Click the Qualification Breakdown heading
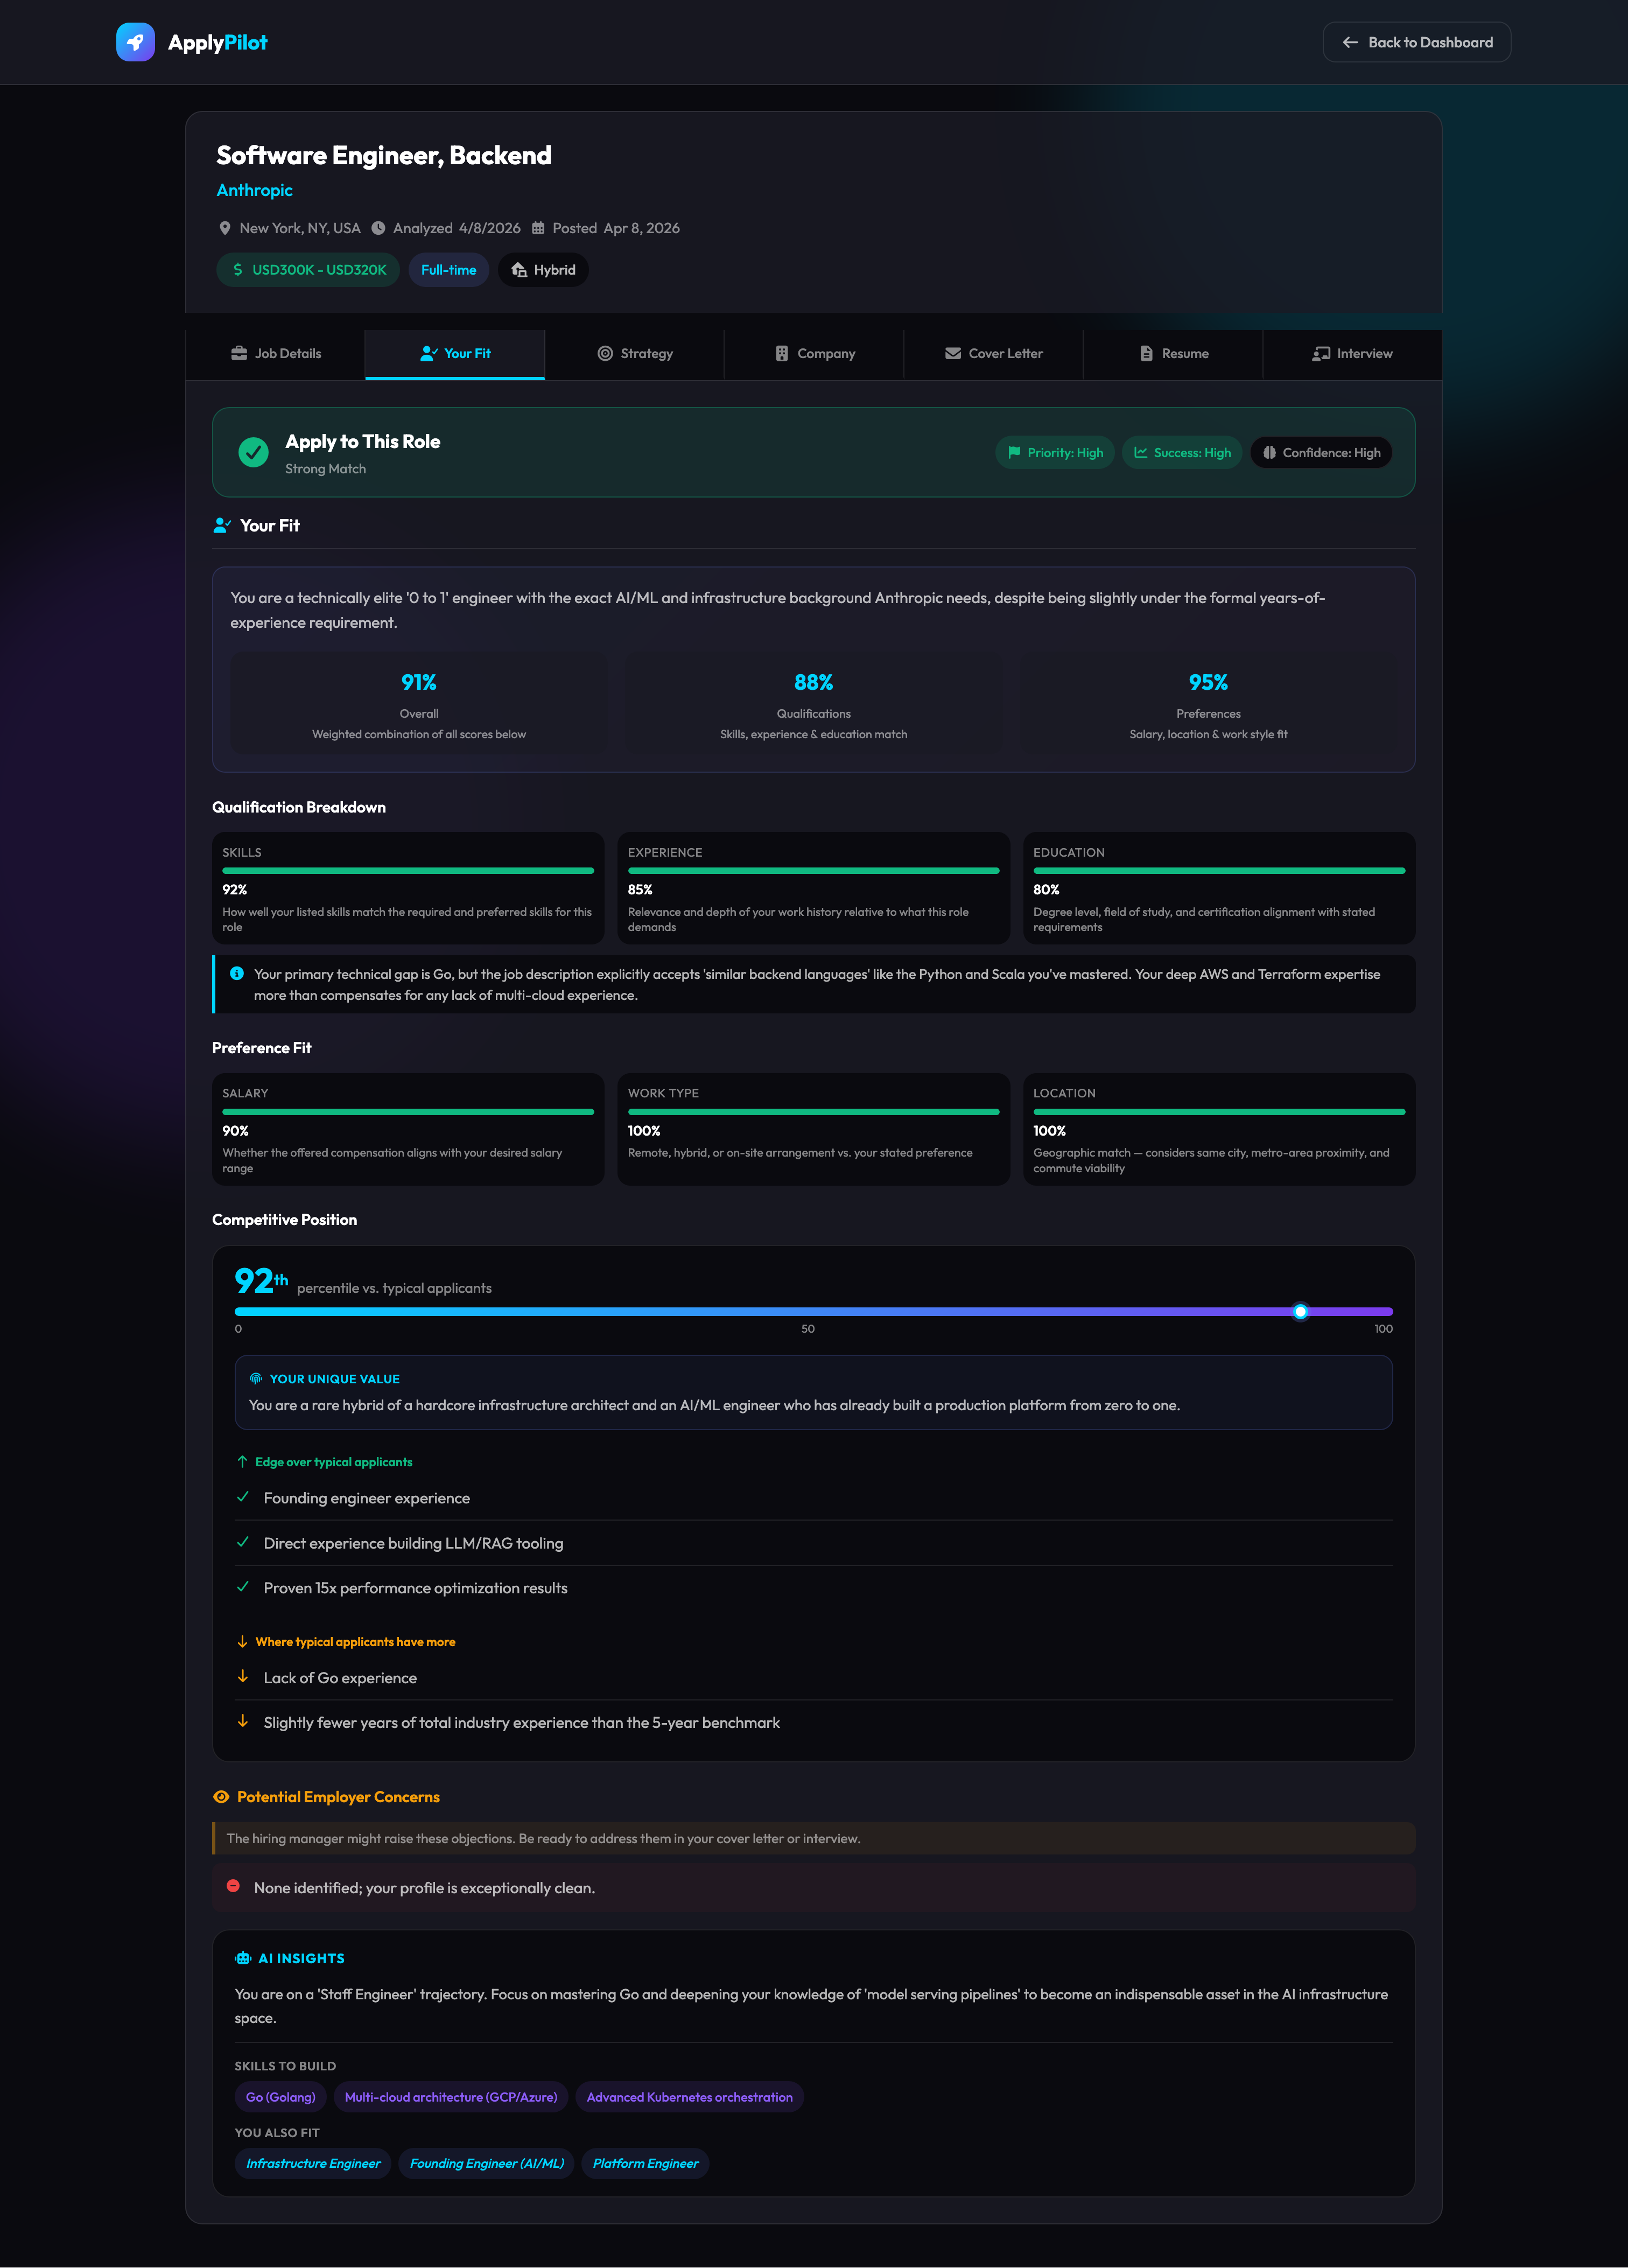Image resolution: width=1628 pixels, height=2268 pixels. 299,807
